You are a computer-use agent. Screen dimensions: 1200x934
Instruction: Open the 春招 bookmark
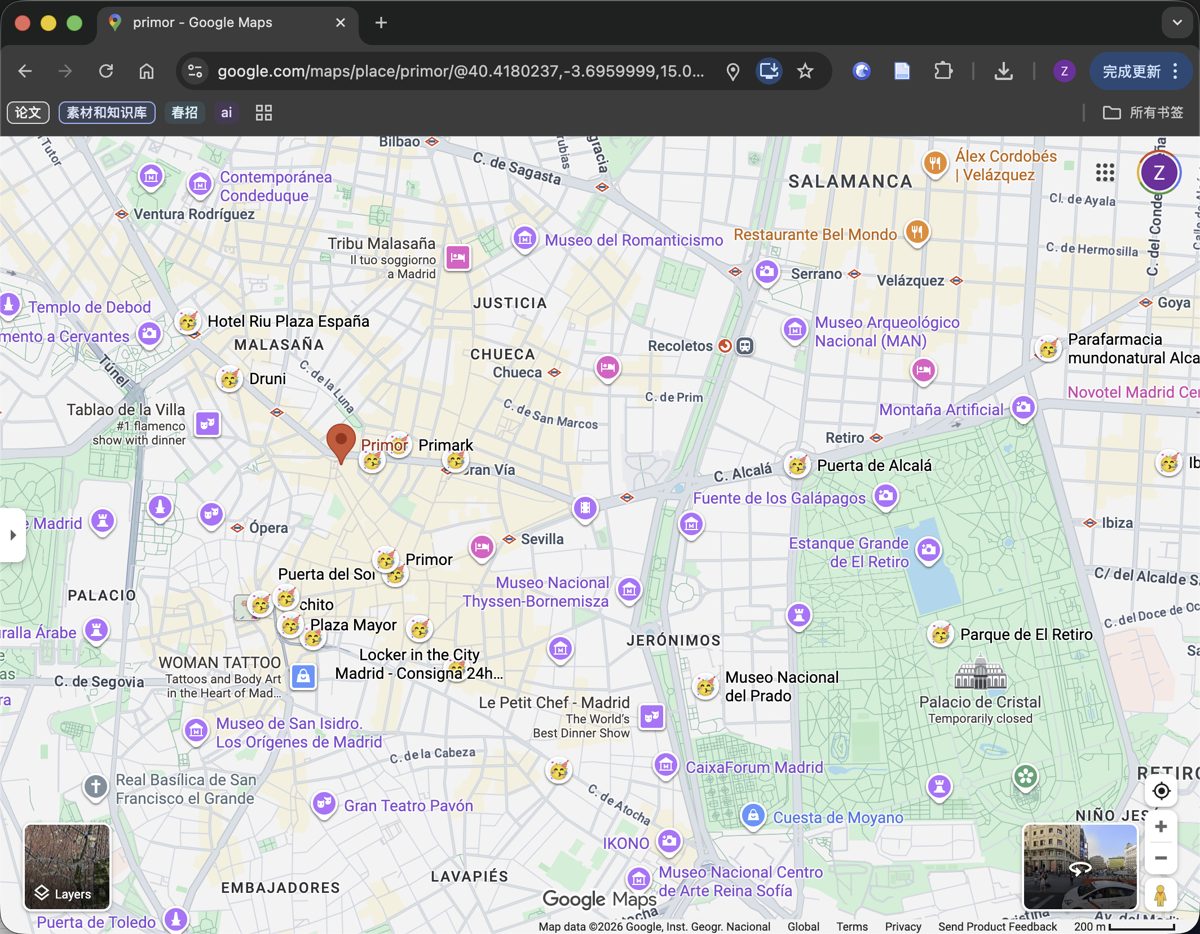click(x=184, y=113)
